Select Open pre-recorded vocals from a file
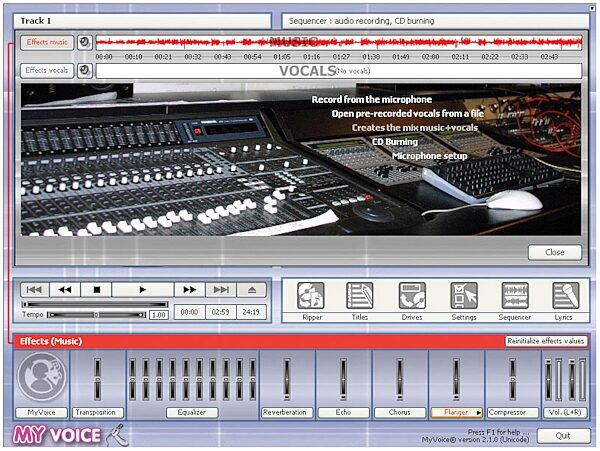The width and height of the screenshot is (600, 451). point(408,114)
